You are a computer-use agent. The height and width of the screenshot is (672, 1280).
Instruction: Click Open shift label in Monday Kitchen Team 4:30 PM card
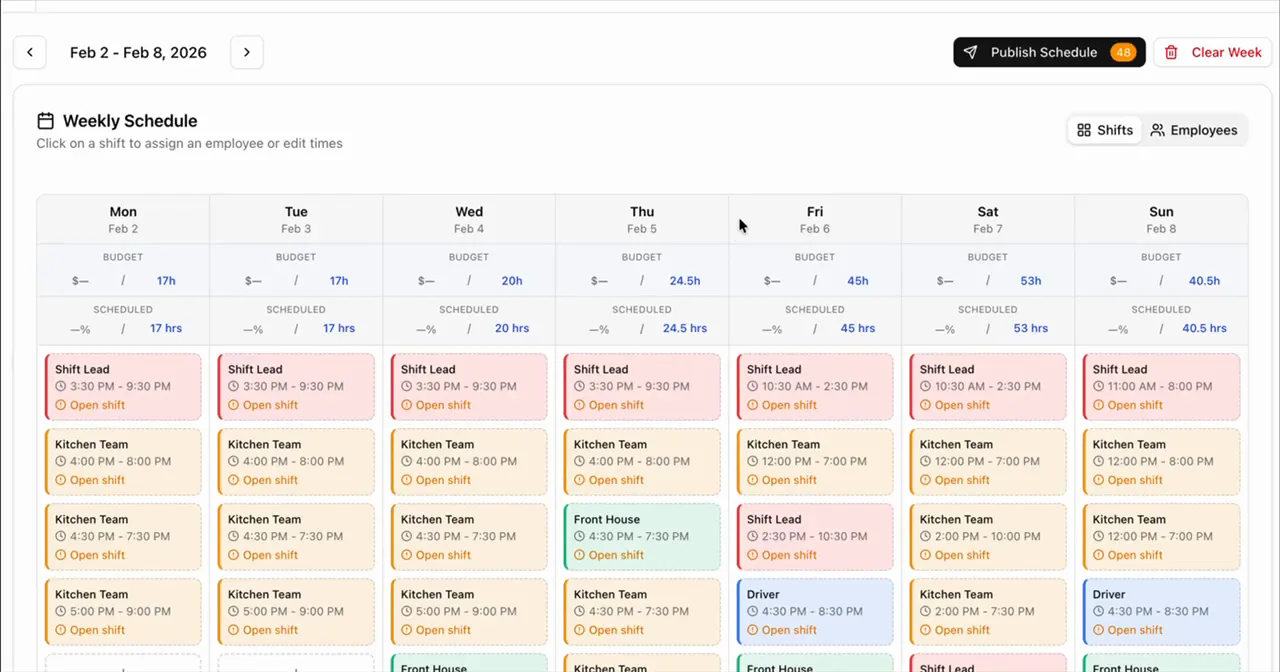(x=97, y=555)
